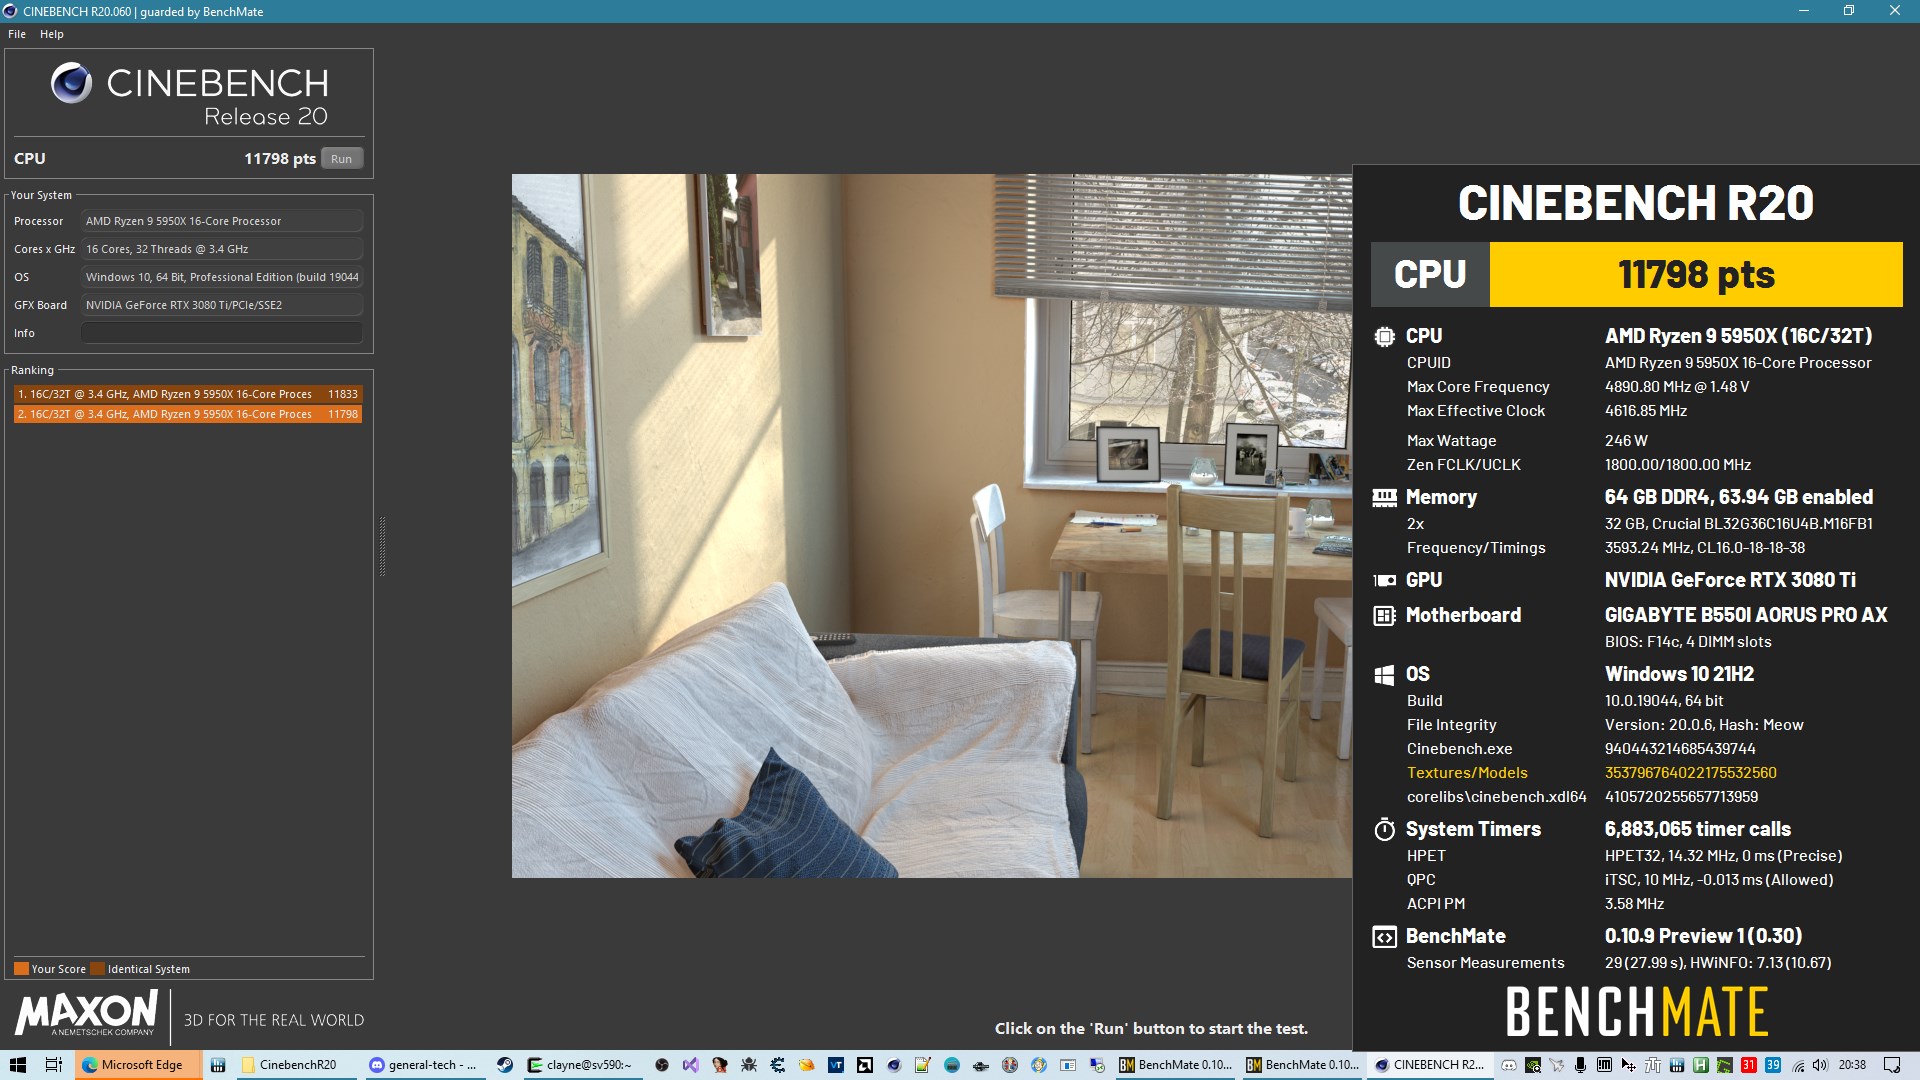Click the Processor field showing AMD Ryzen 9 5950X
1920x1080 pixels.
point(221,221)
